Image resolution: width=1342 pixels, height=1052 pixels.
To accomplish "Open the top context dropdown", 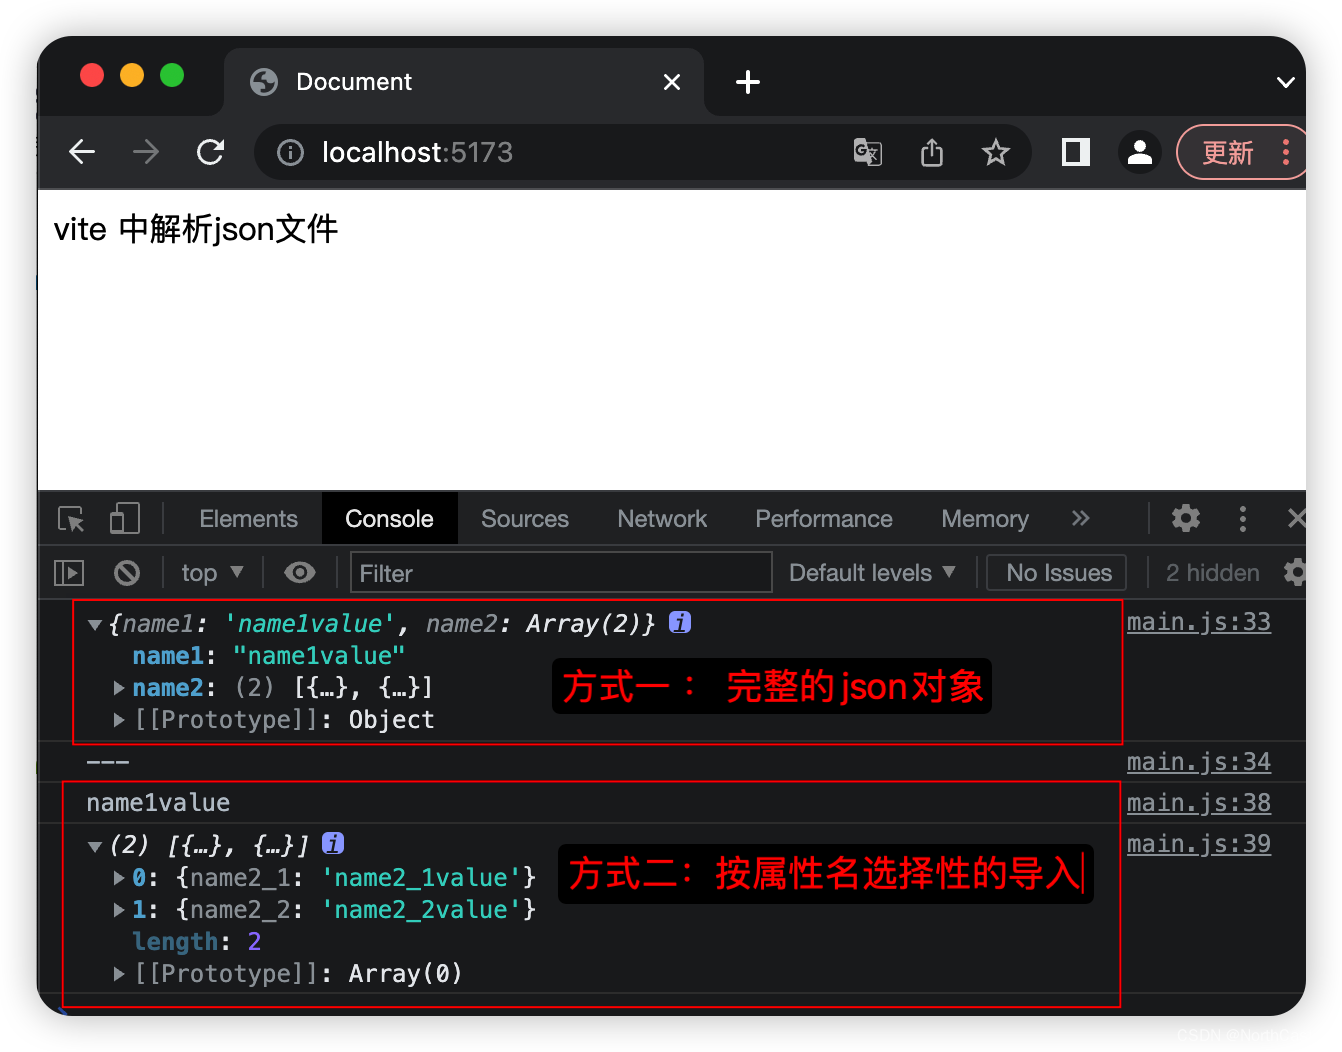I will (212, 573).
